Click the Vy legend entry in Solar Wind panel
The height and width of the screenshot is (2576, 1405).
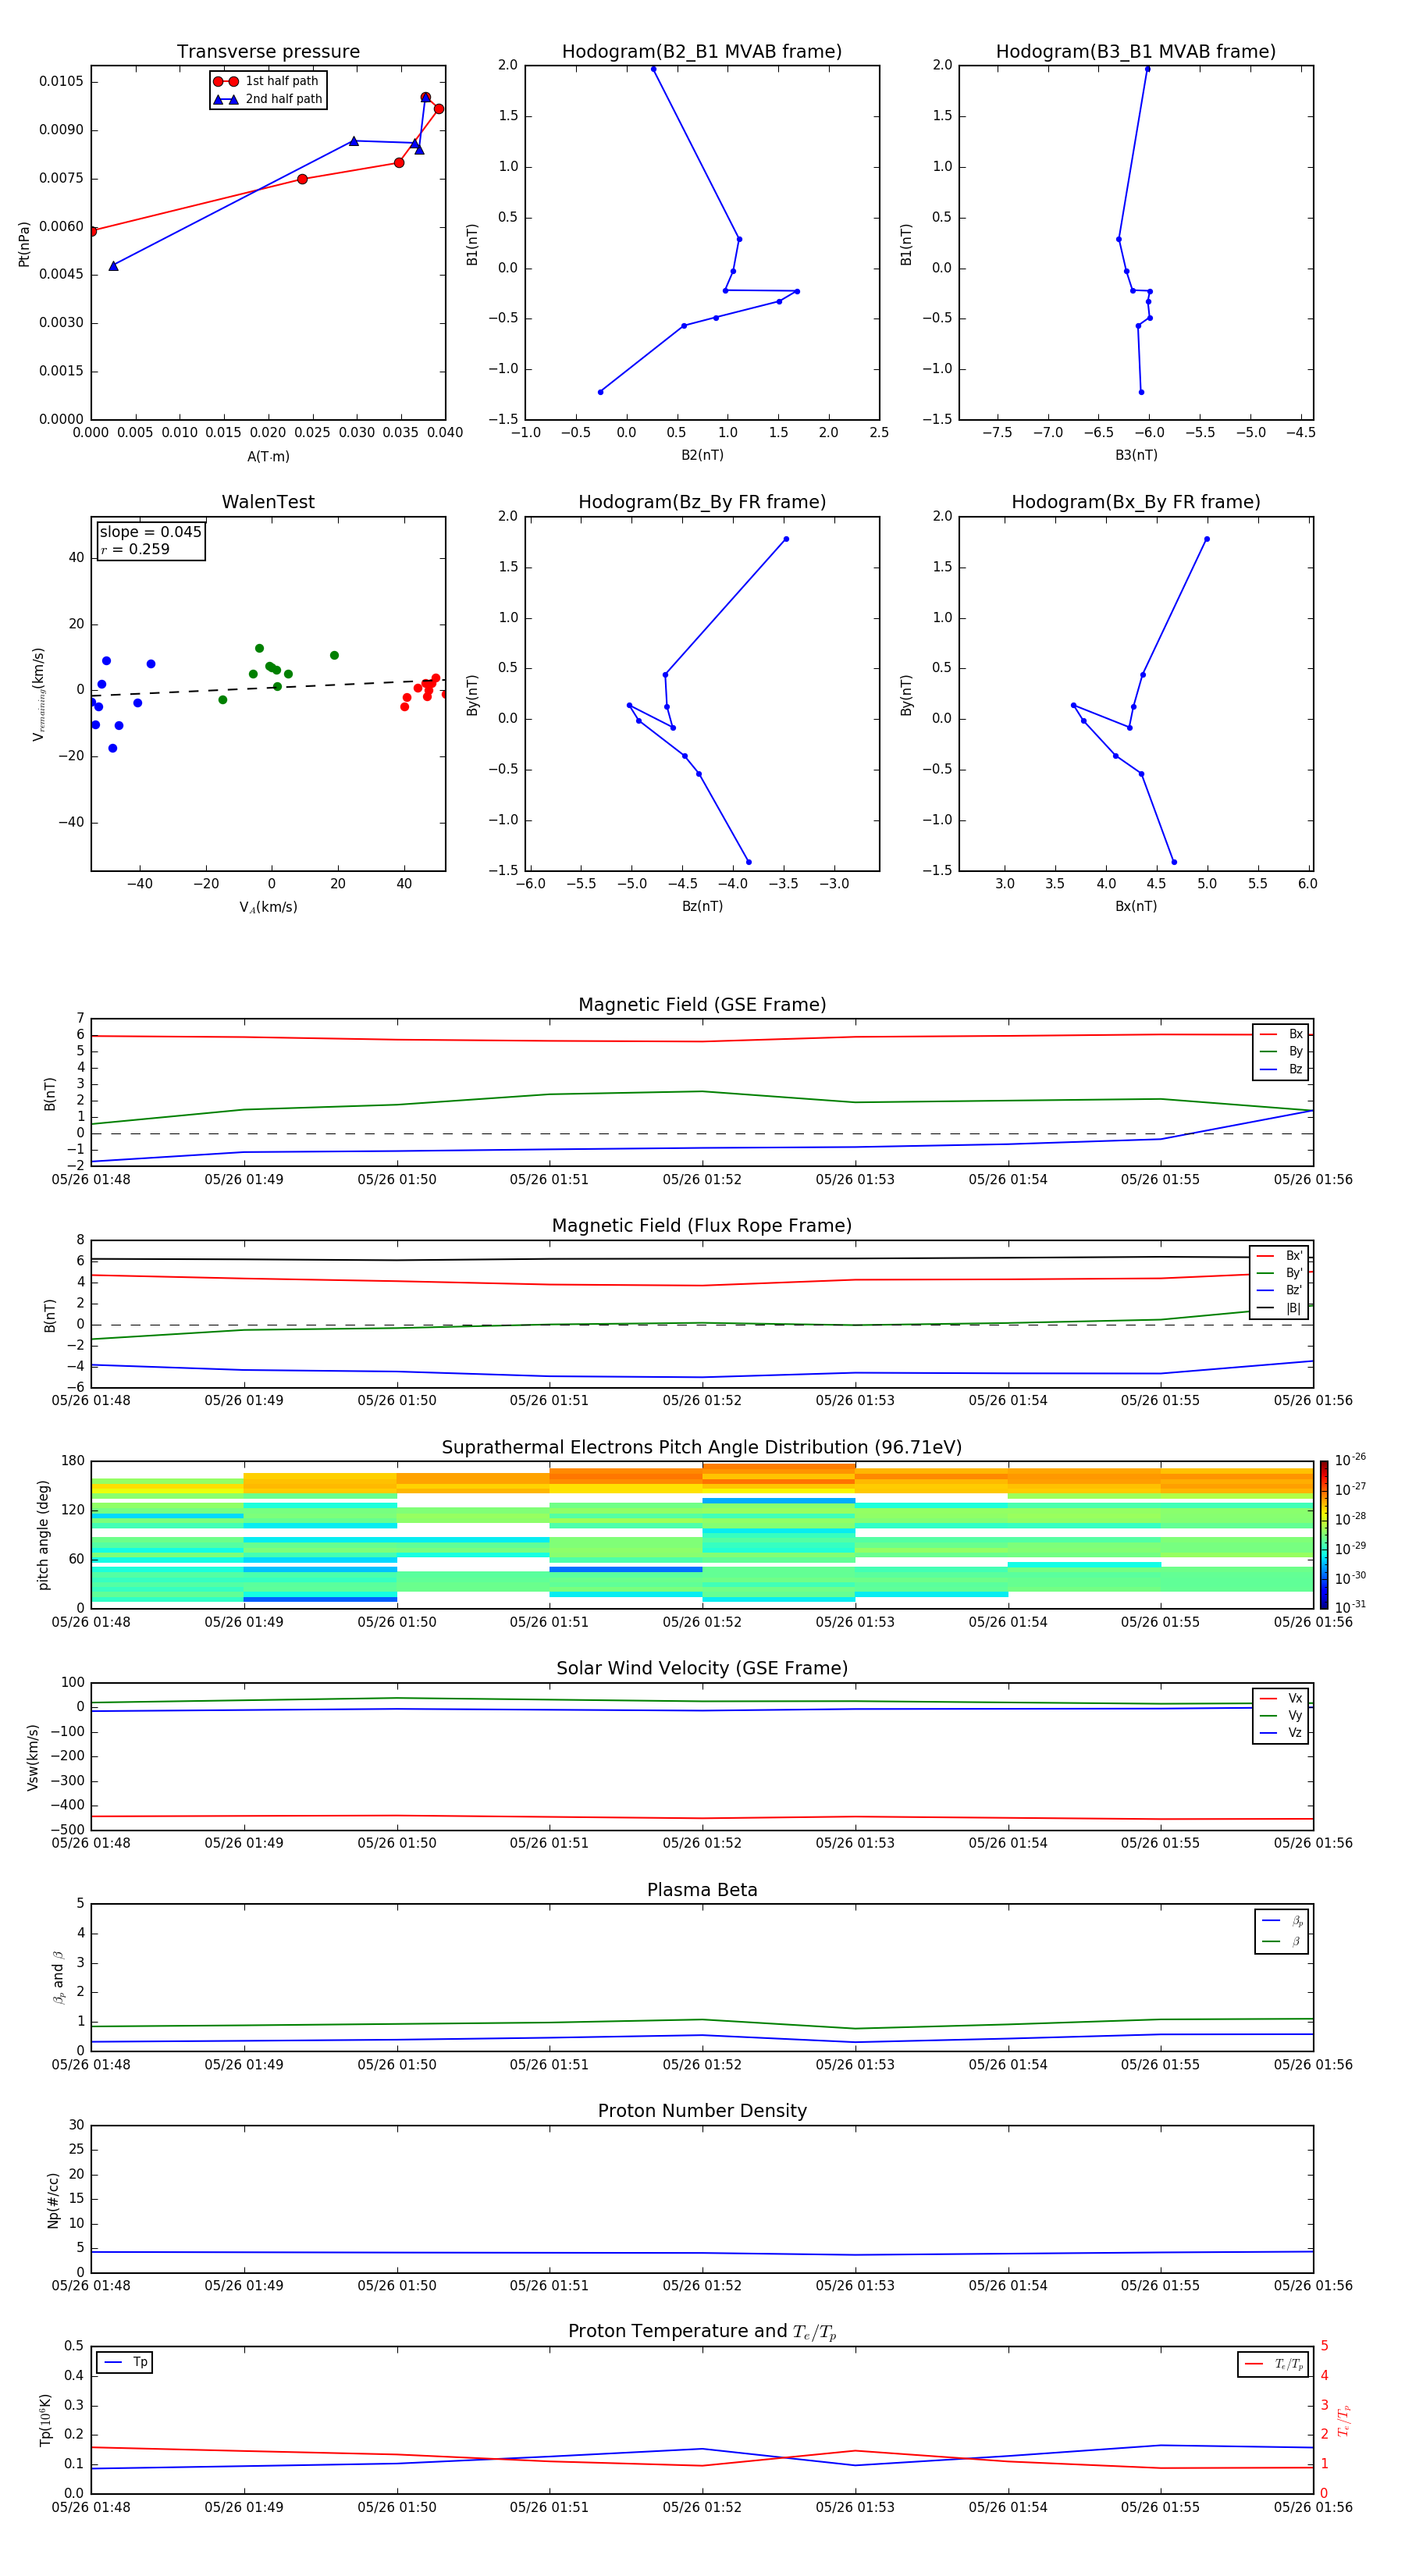(x=1282, y=1715)
